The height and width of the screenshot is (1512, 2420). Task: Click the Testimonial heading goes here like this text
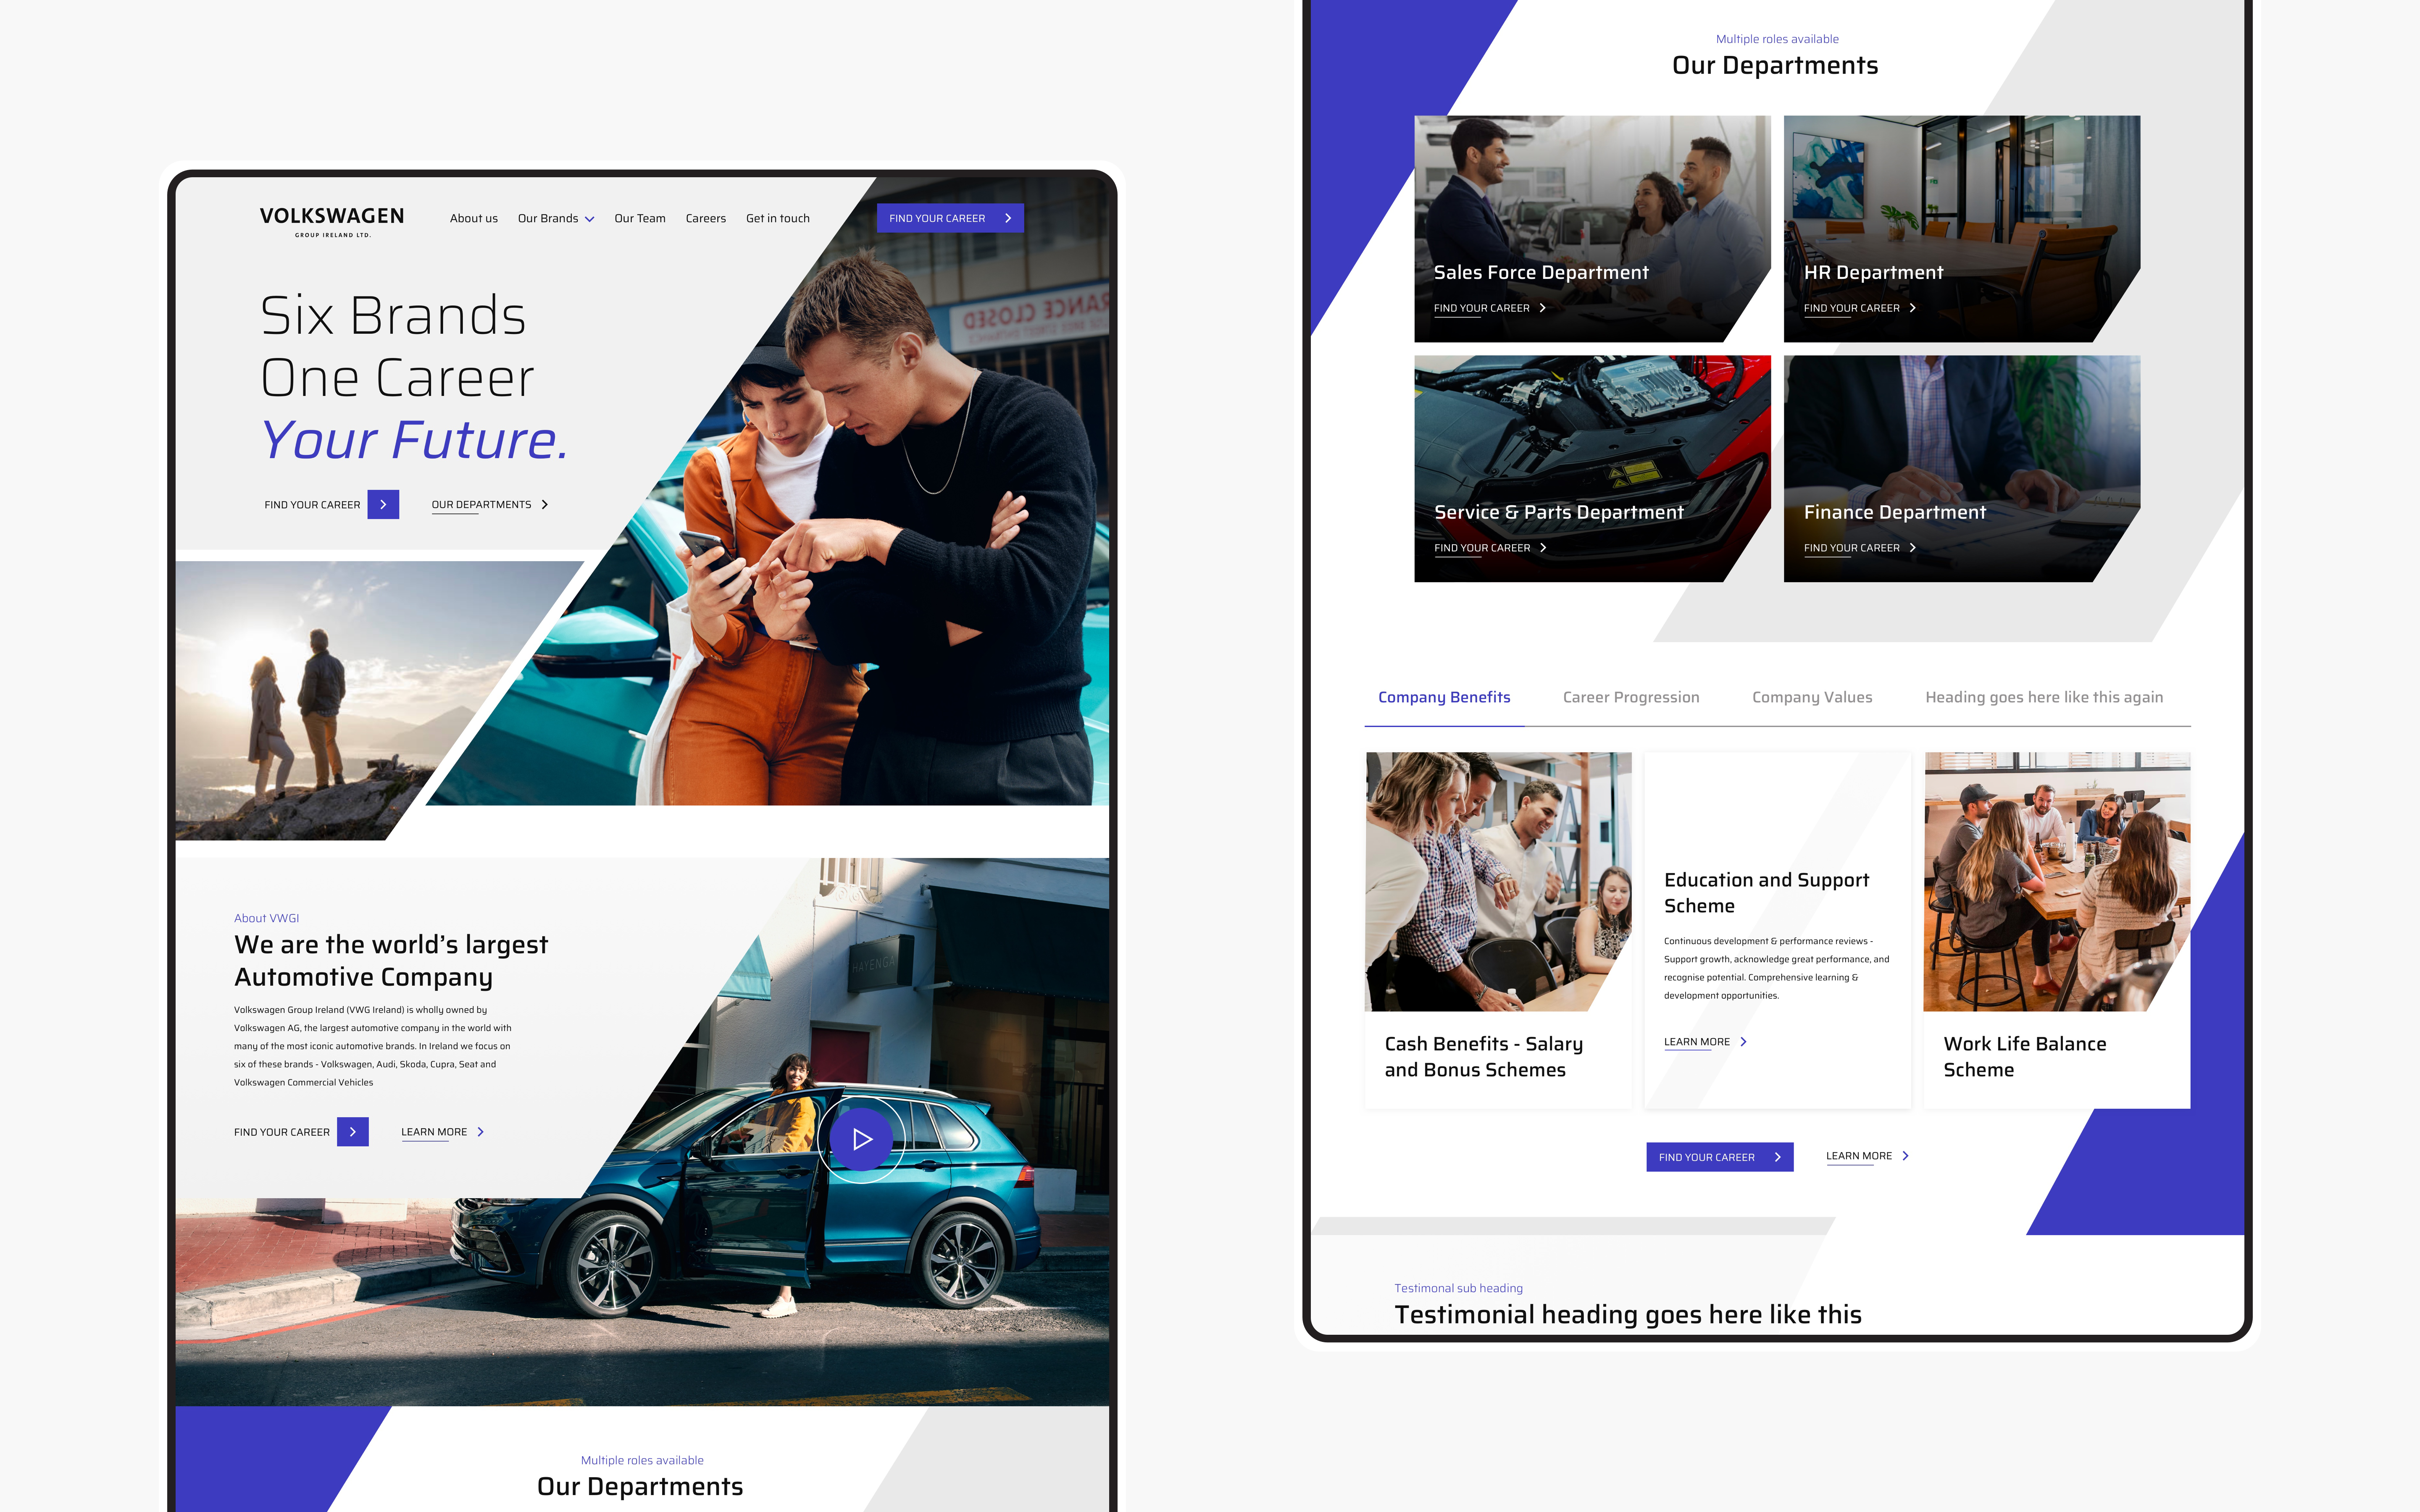coord(1627,1314)
